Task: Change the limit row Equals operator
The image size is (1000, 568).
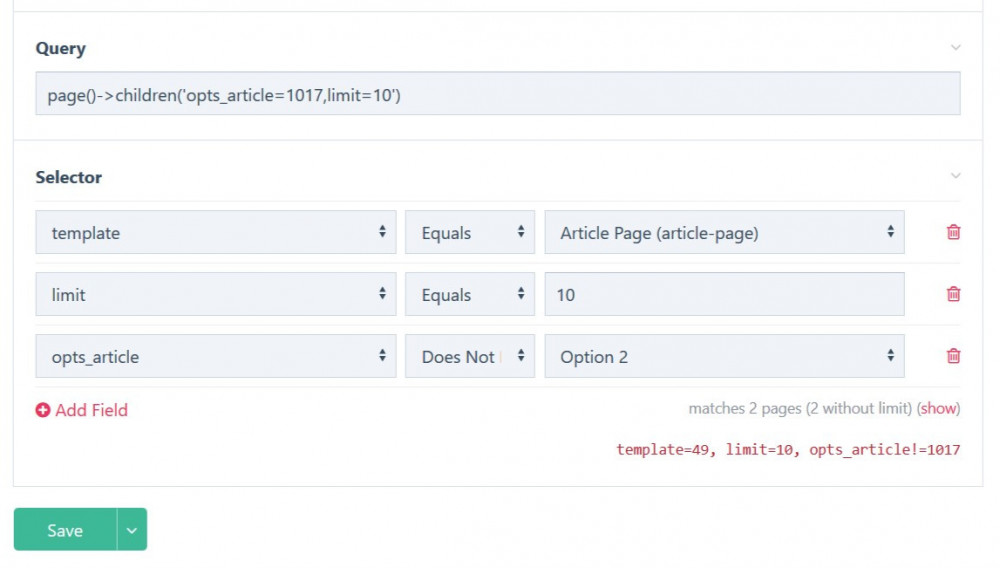Action: (470, 294)
